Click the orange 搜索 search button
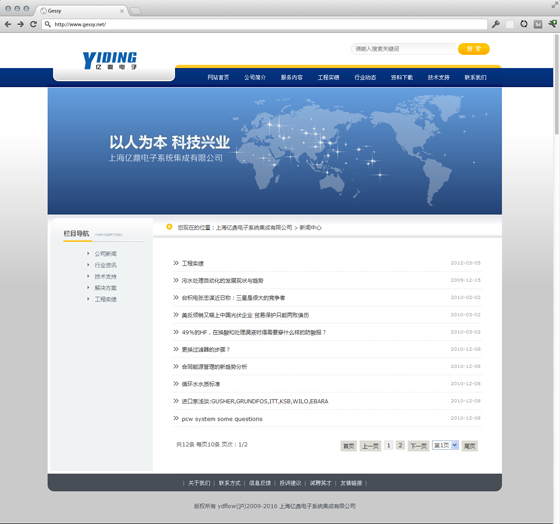This screenshot has width=560, height=524. point(474,49)
